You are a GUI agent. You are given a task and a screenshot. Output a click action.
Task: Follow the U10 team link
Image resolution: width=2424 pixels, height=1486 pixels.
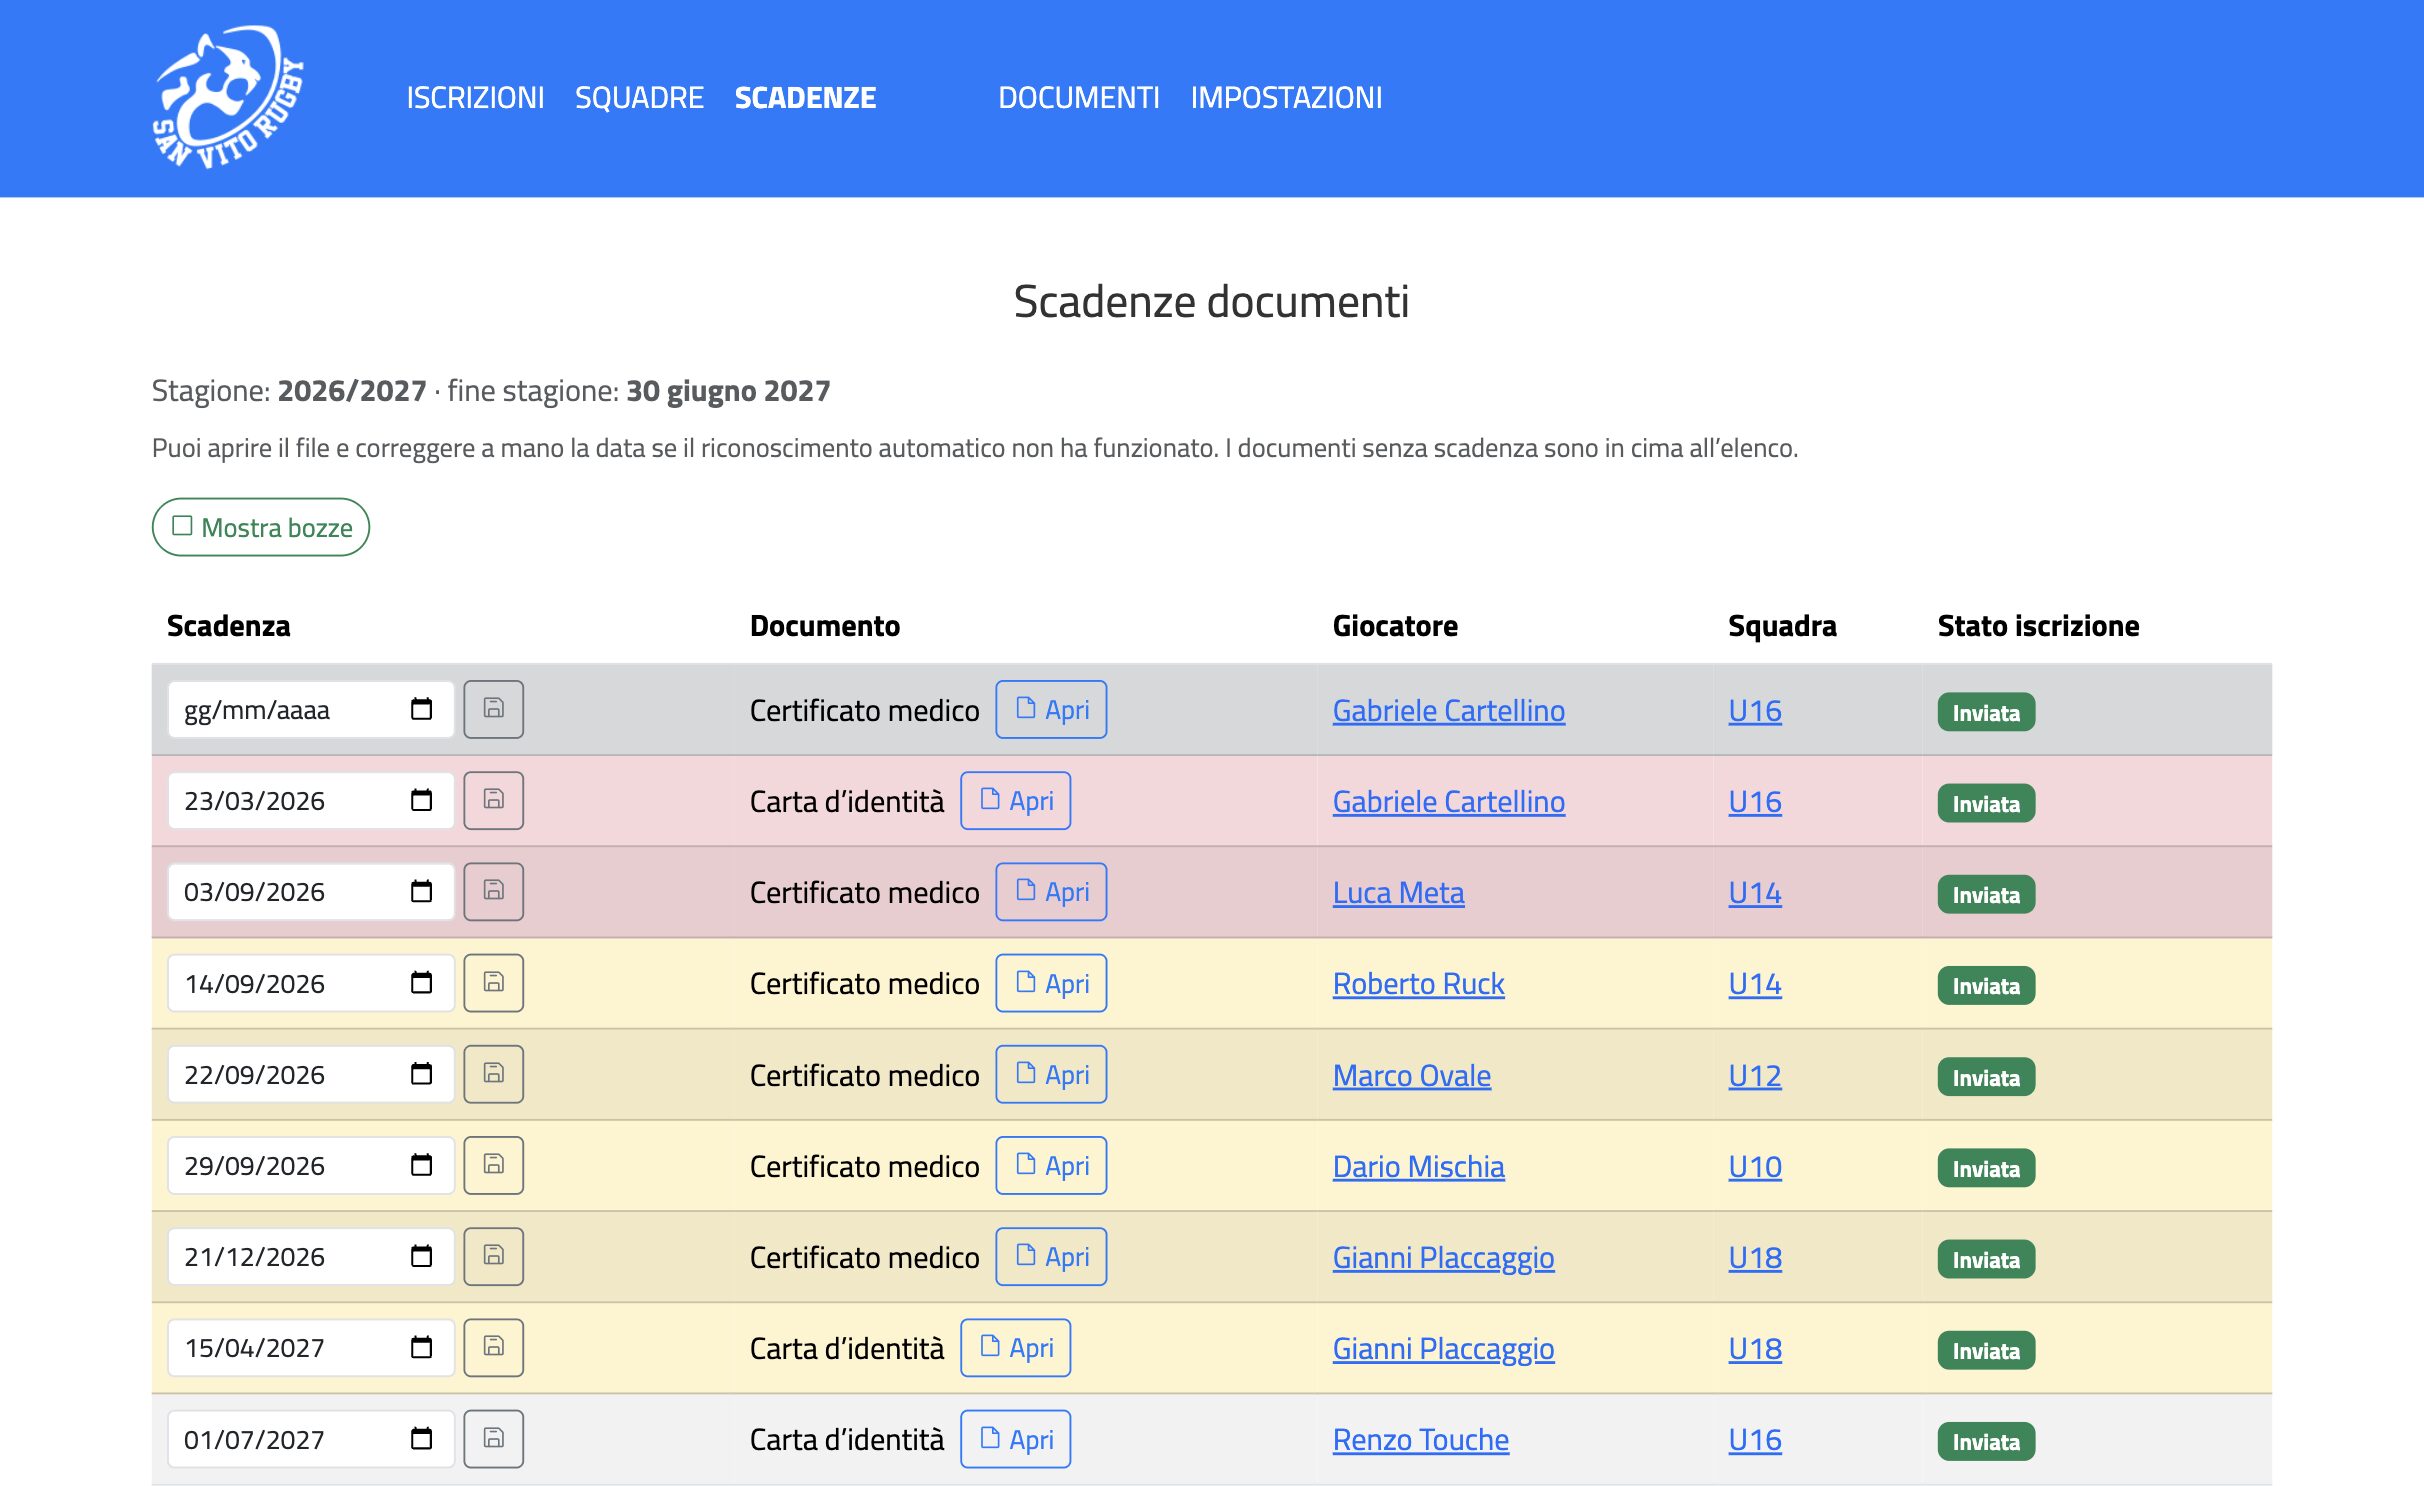pyautogui.click(x=1755, y=1167)
